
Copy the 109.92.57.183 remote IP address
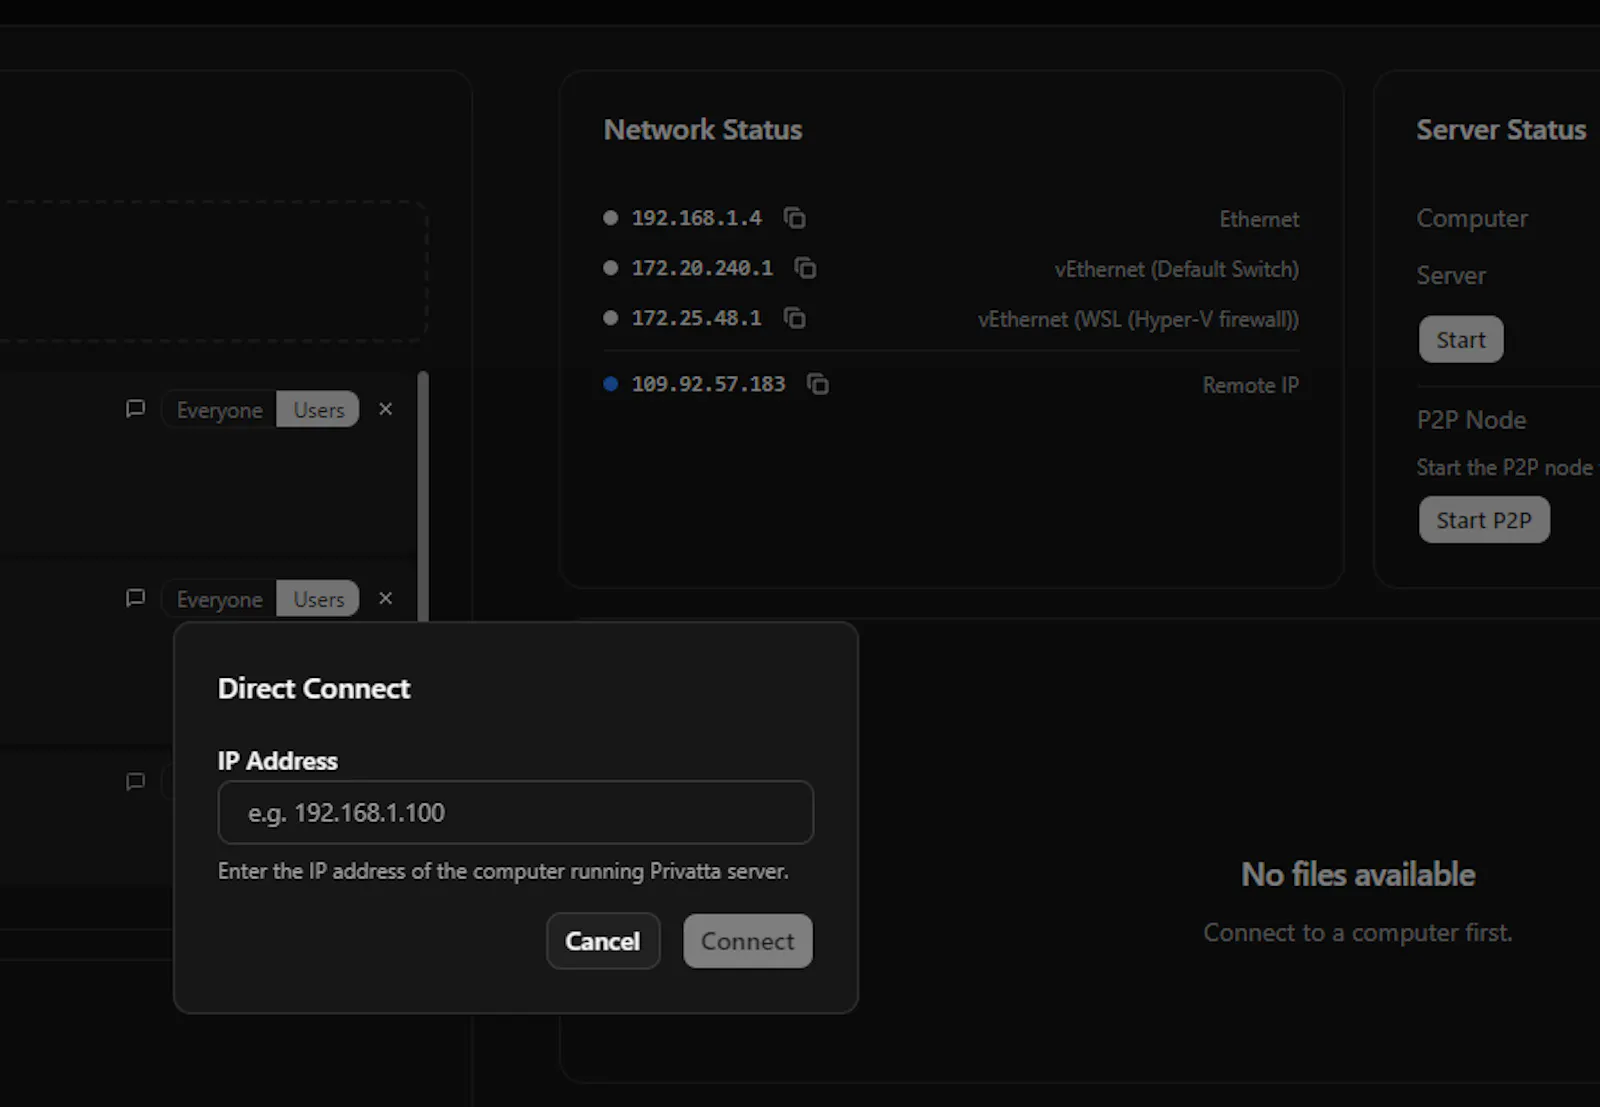tap(818, 384)
